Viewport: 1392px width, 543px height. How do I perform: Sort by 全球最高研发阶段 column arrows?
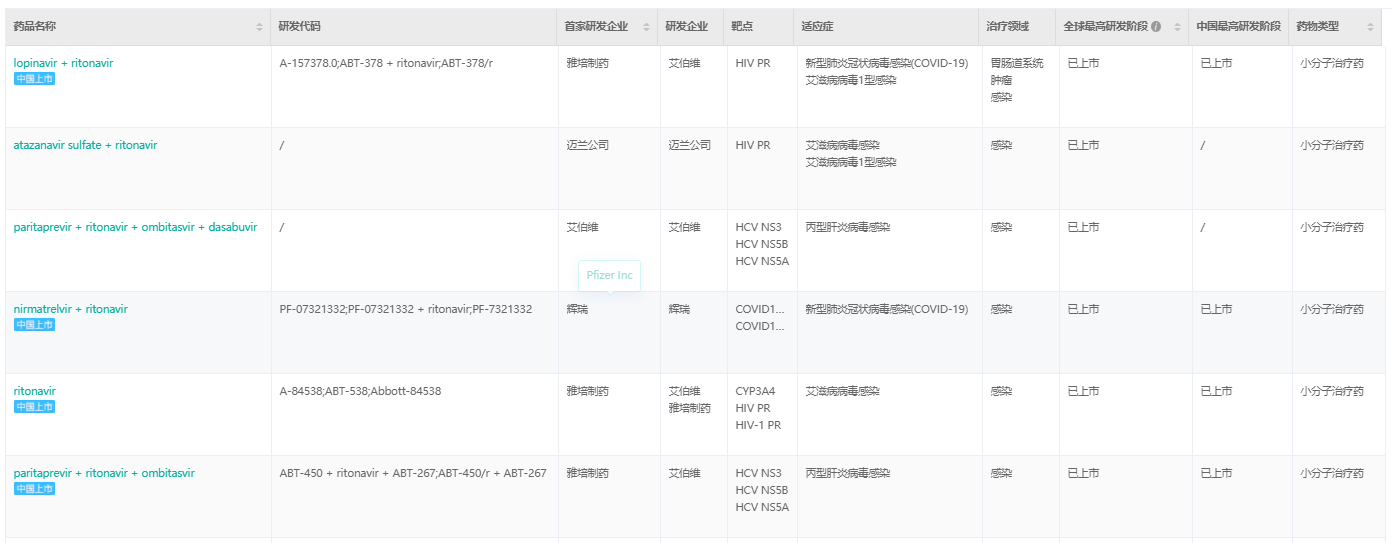tap(1176, 27)
